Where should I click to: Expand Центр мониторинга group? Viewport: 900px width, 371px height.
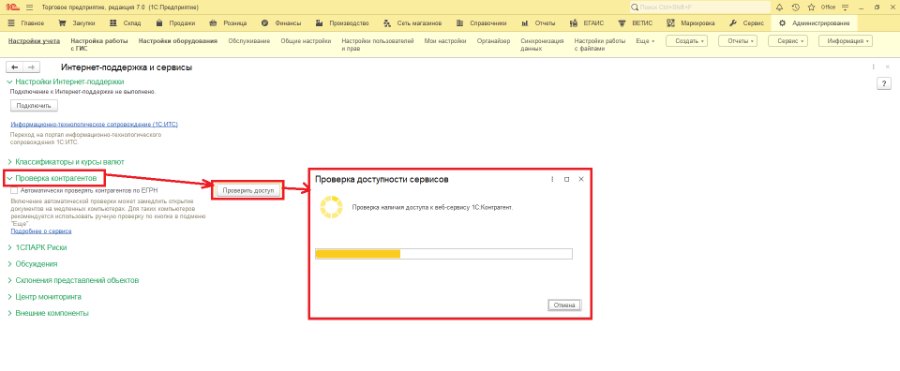[48, 297]
